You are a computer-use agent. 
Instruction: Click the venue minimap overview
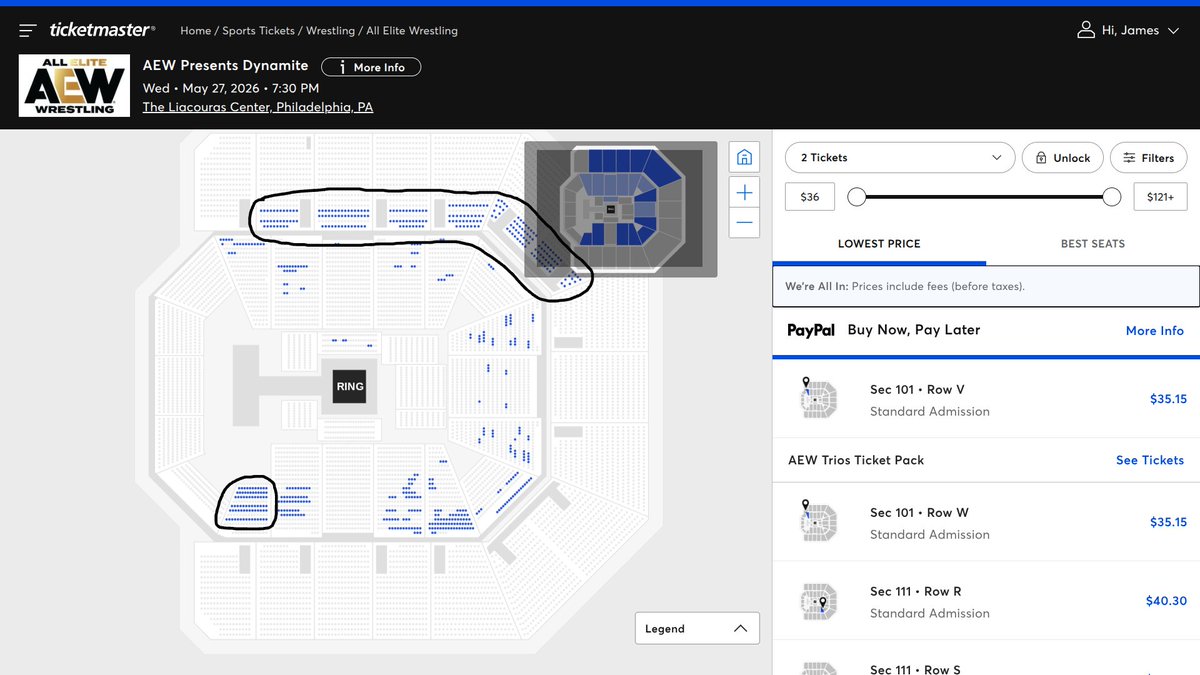pyautogui.click(x=621, y=209)
